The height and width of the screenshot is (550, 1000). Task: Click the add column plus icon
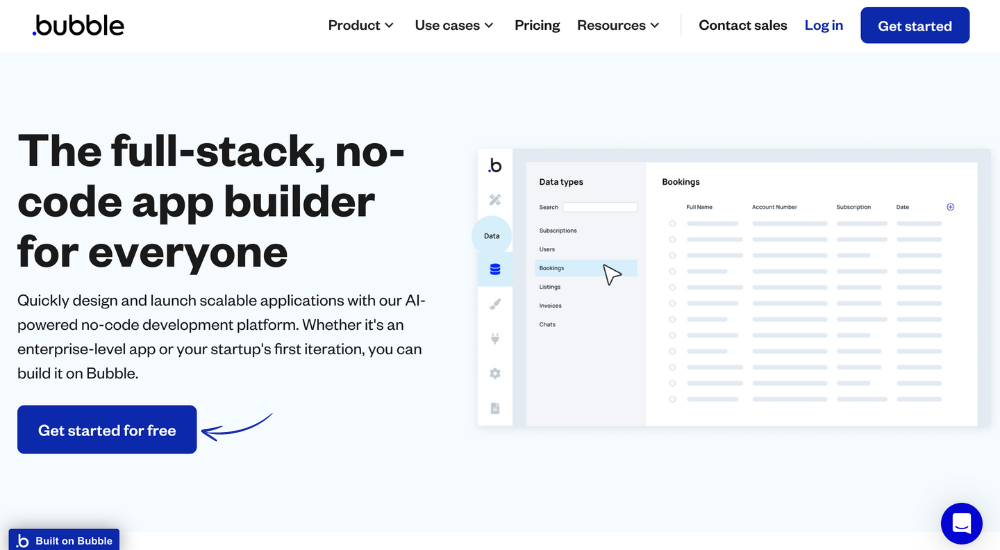point(950,207)
